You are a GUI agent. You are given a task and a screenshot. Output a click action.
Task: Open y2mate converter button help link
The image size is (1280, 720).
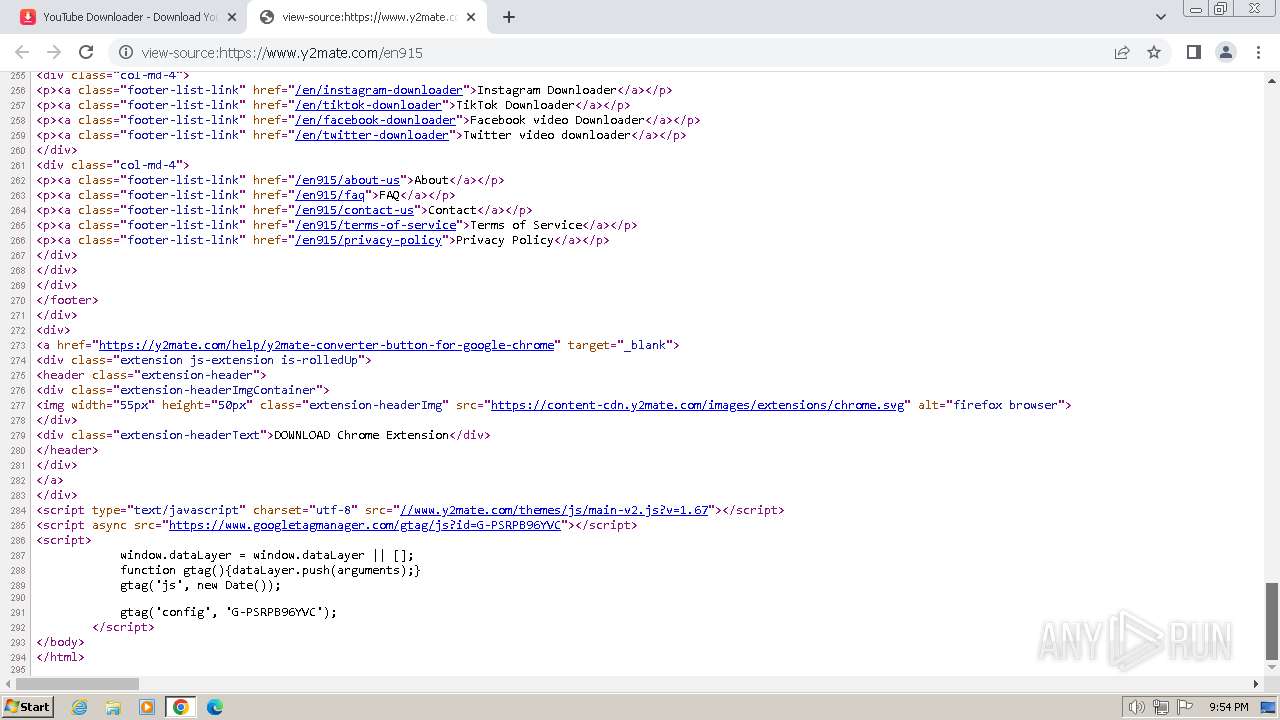326,345
